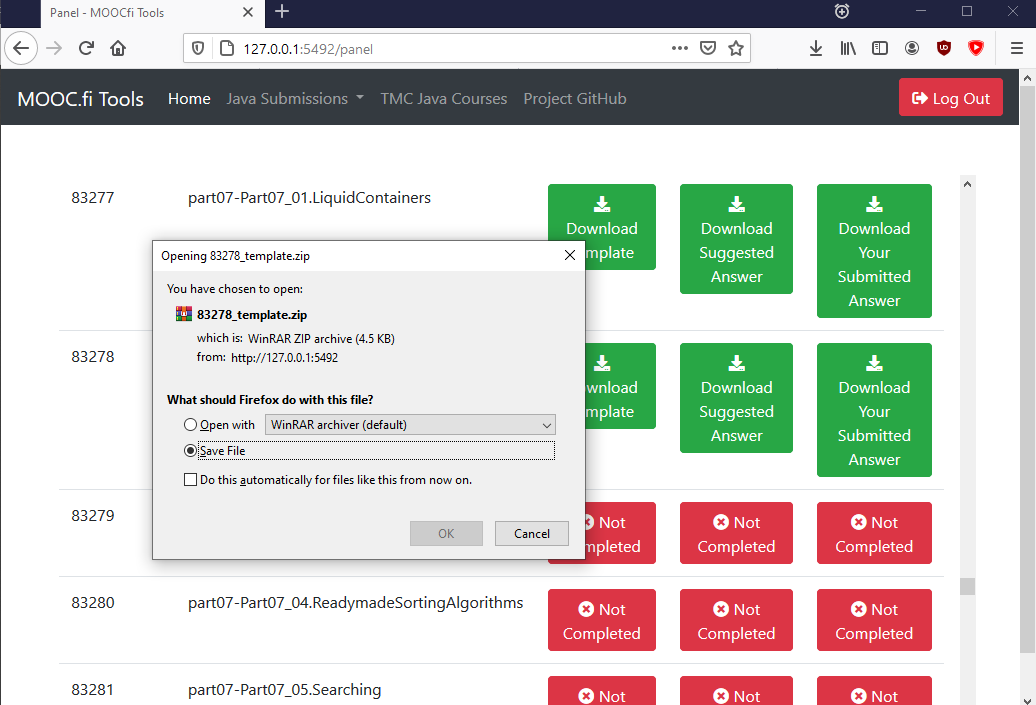Go back using browser back arrow

[x=21, y=48]
